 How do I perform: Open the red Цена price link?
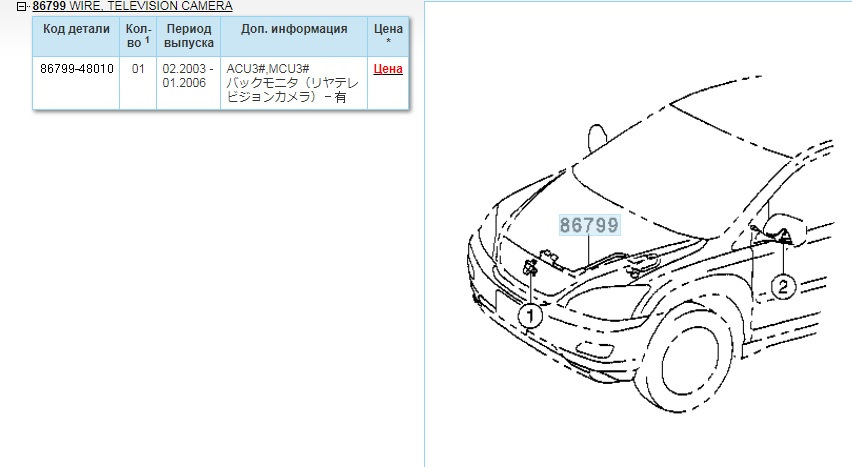(388, 69)
